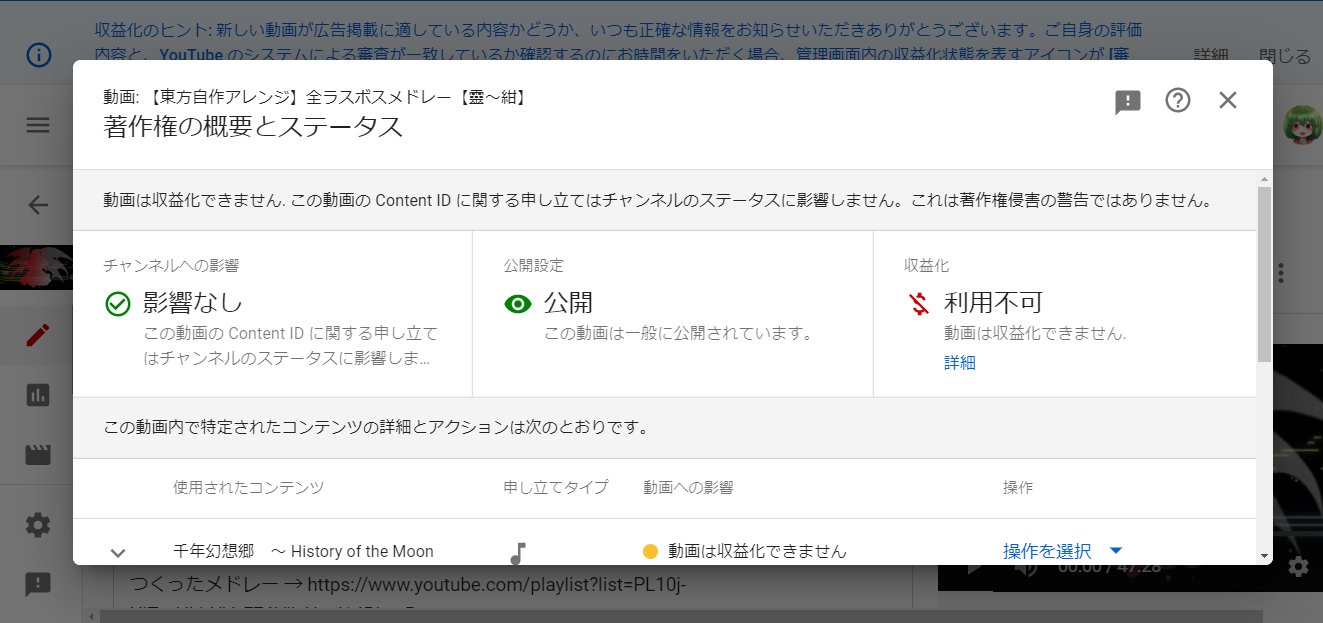Click the report-issue icon in the dialog header

coord(1127,101)
